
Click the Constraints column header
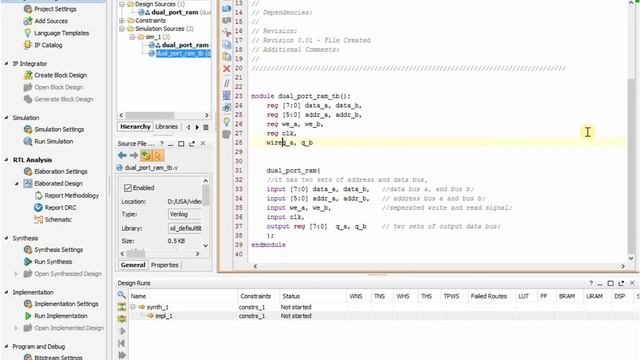coord(256,296)
